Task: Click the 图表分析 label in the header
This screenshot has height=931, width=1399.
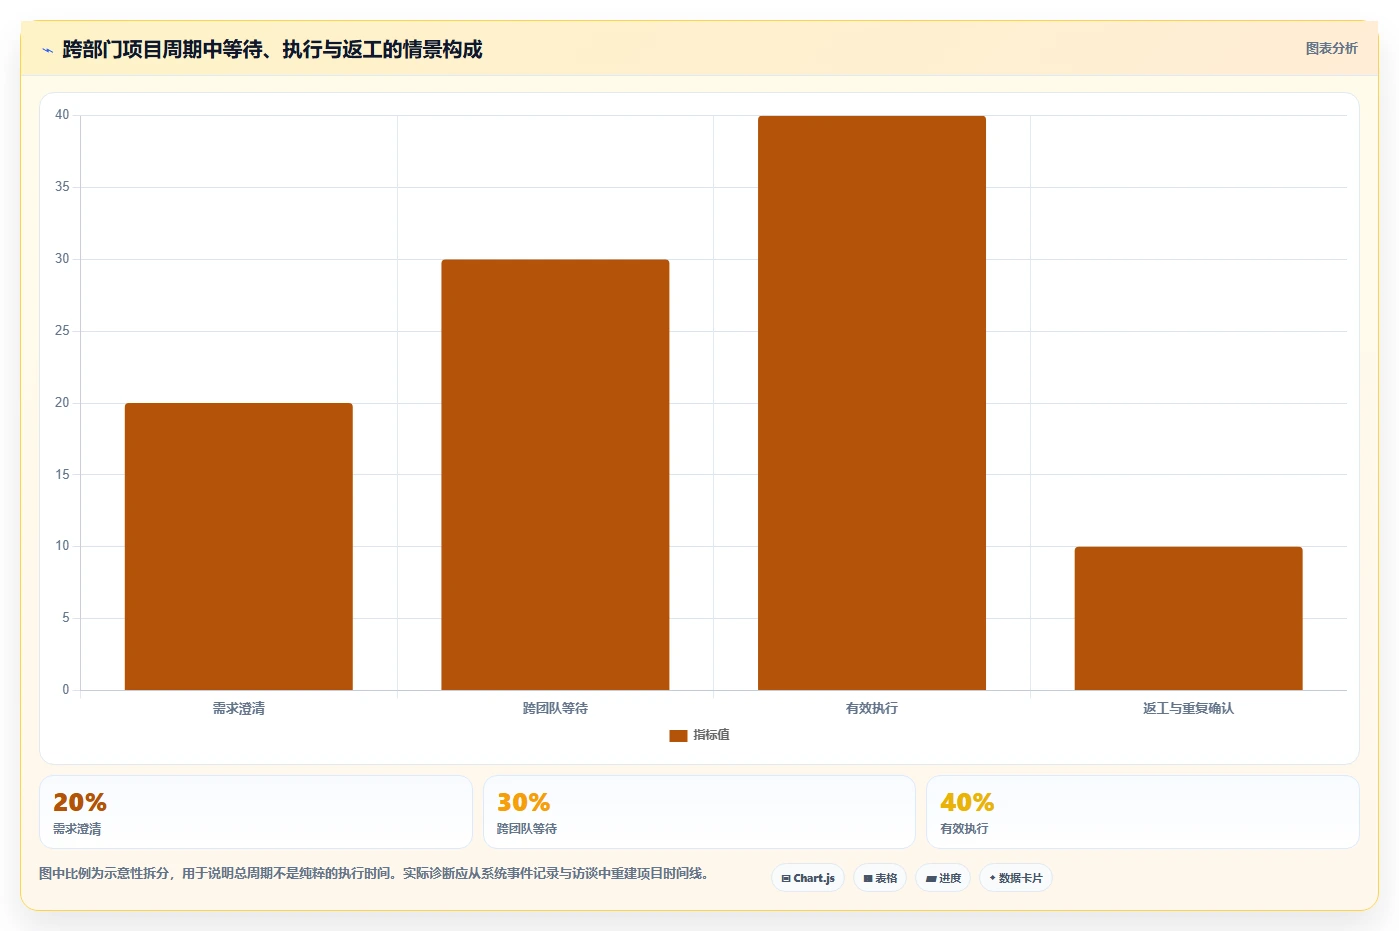Action: (x=1331, y=48)
